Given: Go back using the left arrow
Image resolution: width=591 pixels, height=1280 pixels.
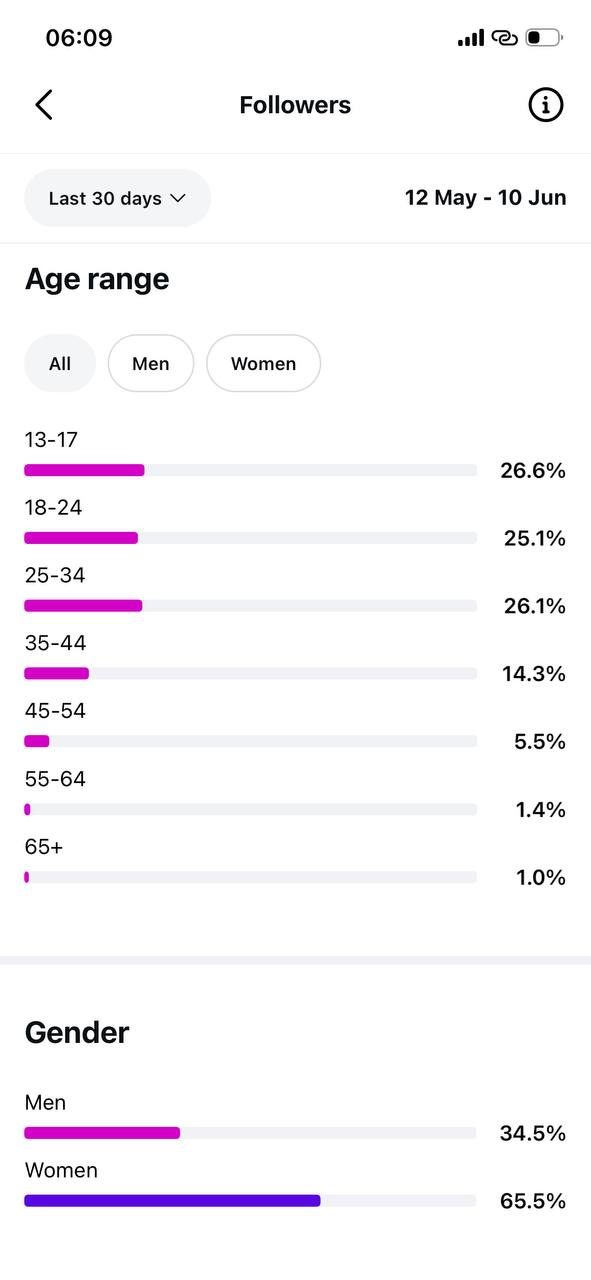Looking at the screenshot, I should [44, 105].
